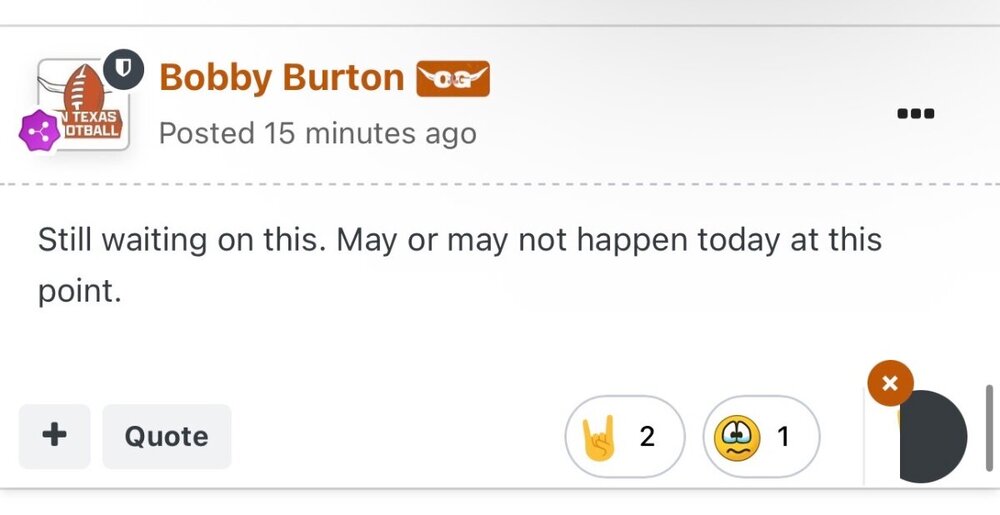Open the three-dot post options menu

pyautogui.click(x=915, y=114)
